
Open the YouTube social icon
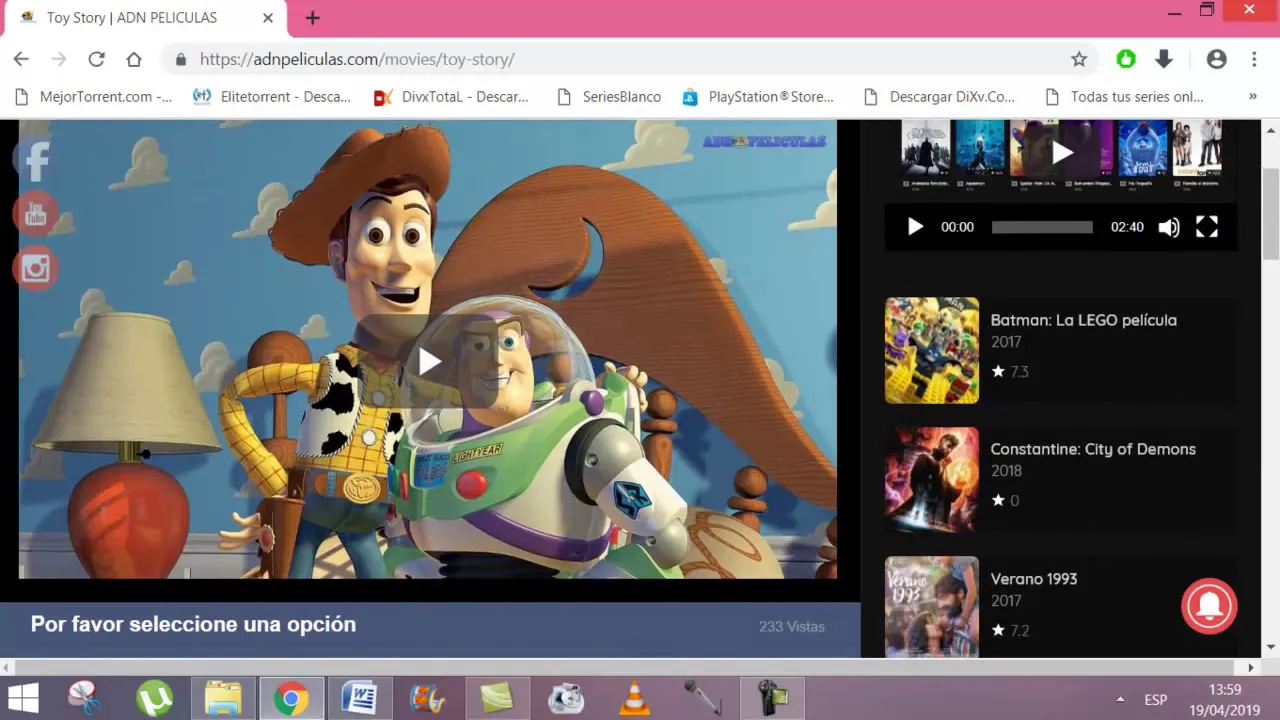35,214
